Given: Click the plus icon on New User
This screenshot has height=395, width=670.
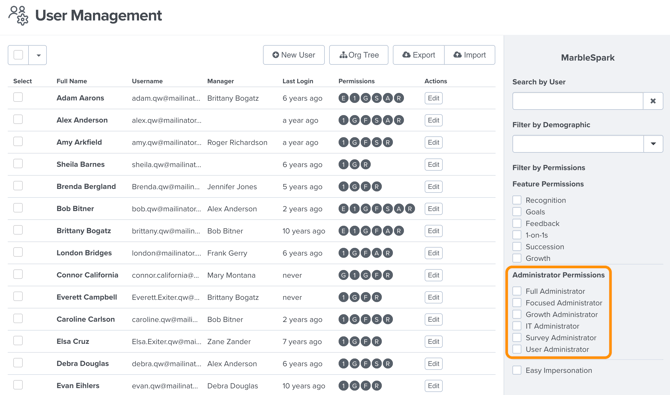Looking at the screenshot, I should [x=276, y=55].
